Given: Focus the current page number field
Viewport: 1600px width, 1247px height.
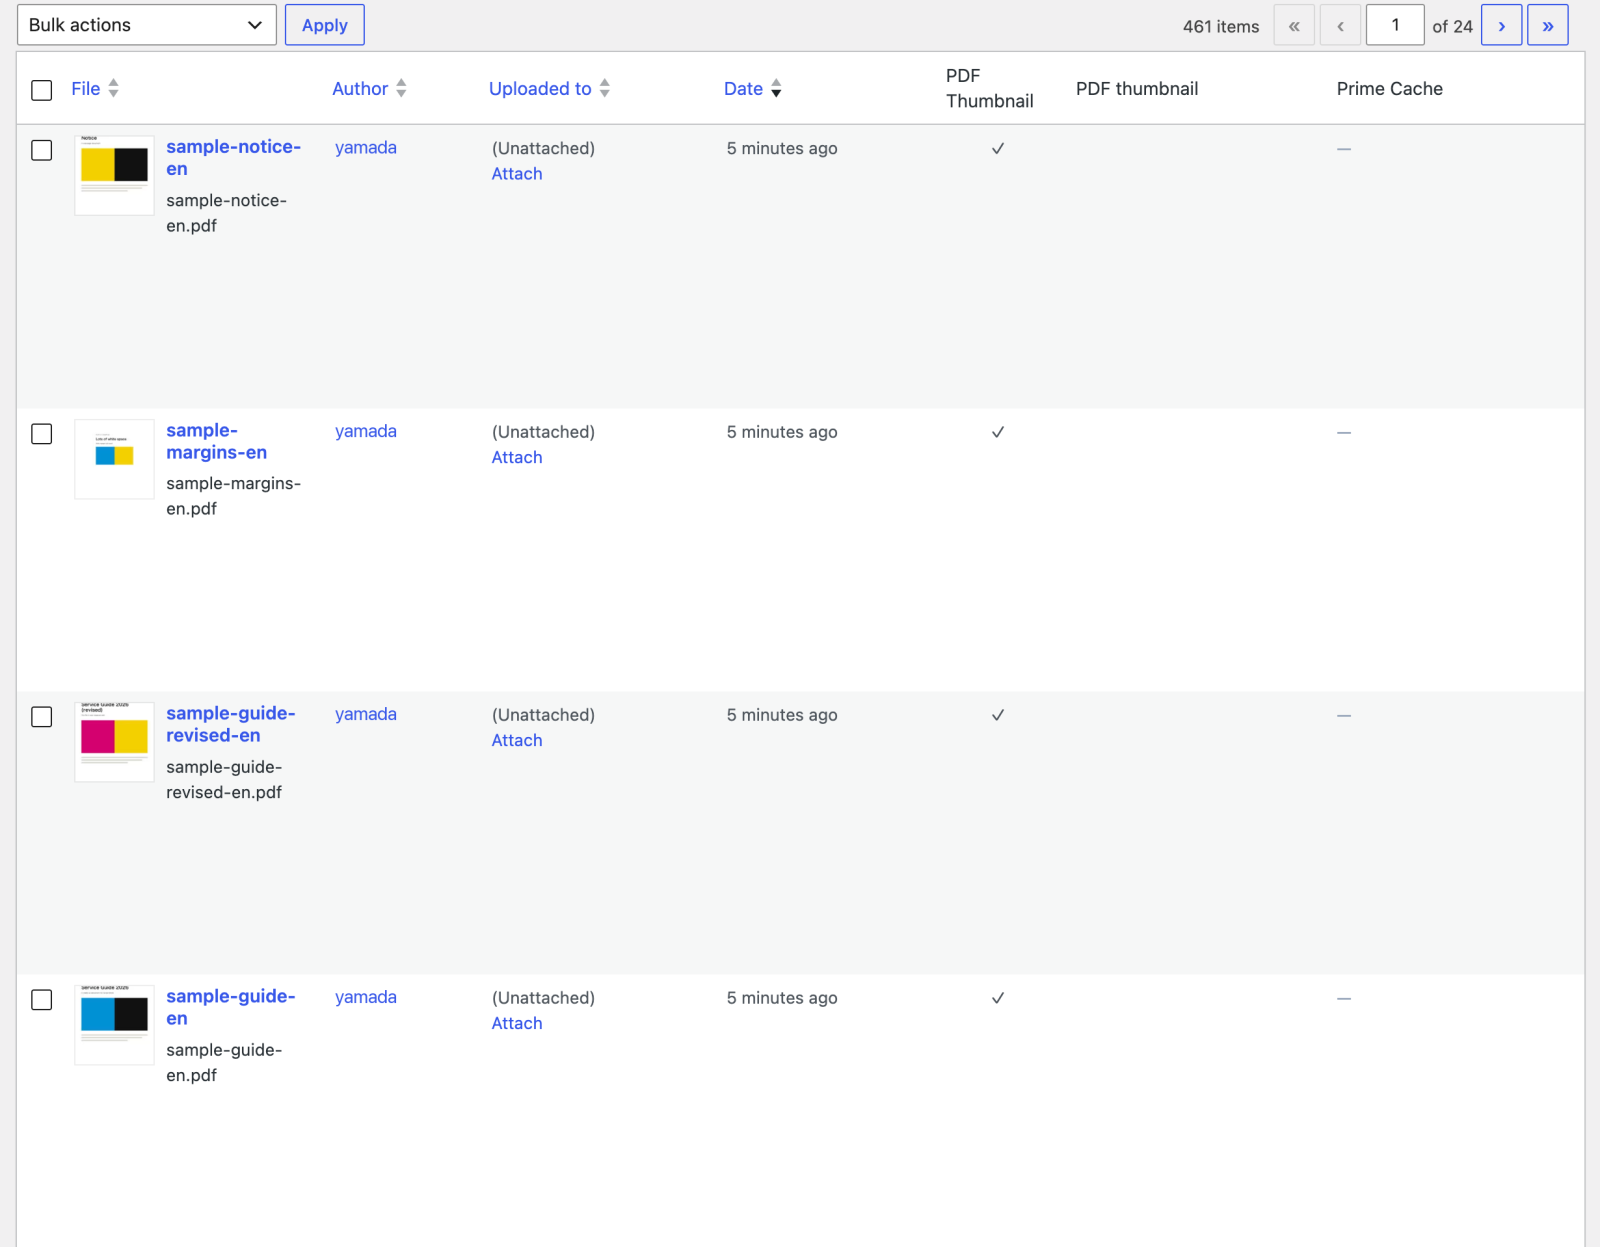Looking at the screenshot, I should (1395, 25).
